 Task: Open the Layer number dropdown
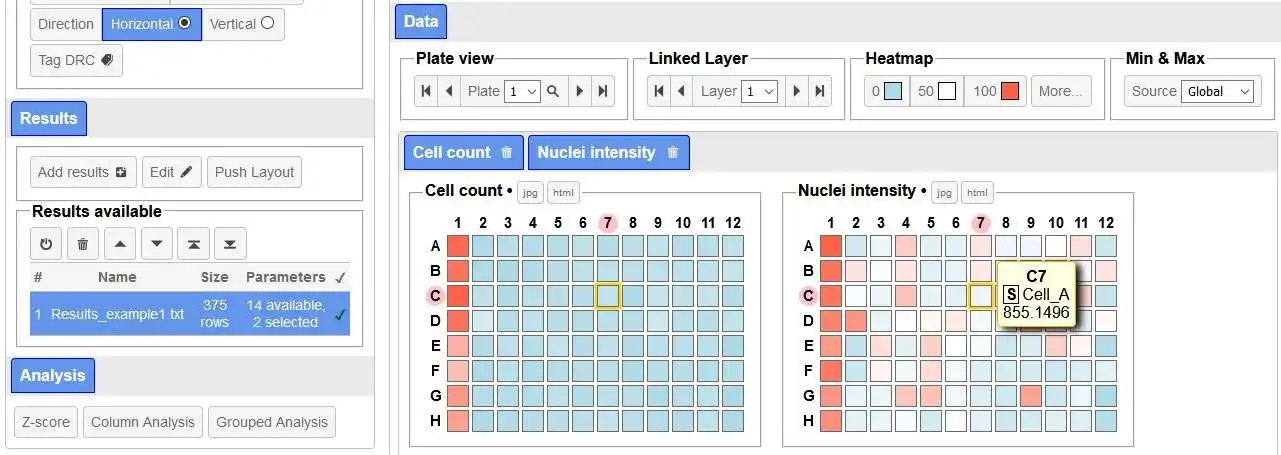[x=759, y=91]
